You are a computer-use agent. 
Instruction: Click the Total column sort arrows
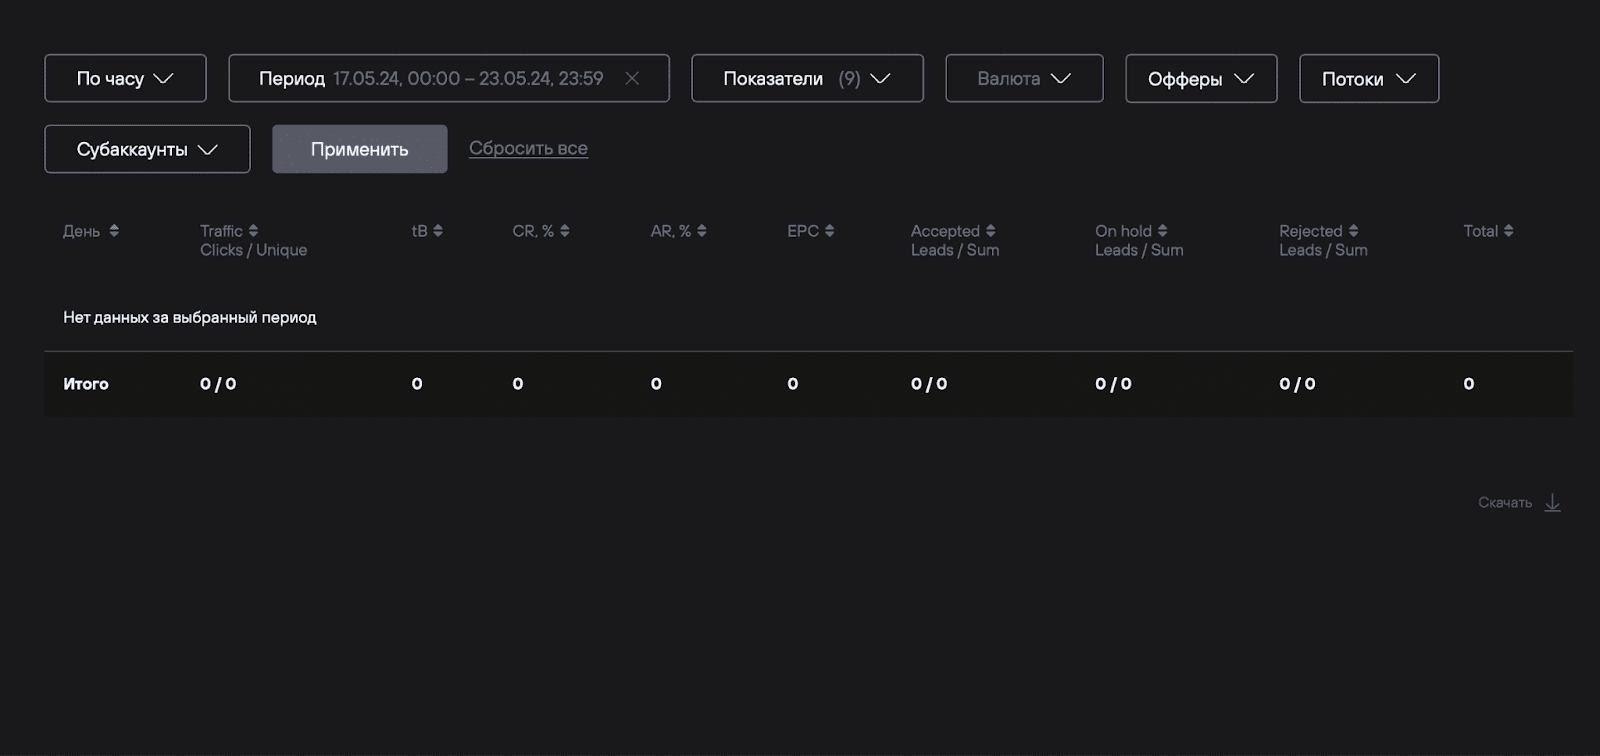(x=1508, y=231)
